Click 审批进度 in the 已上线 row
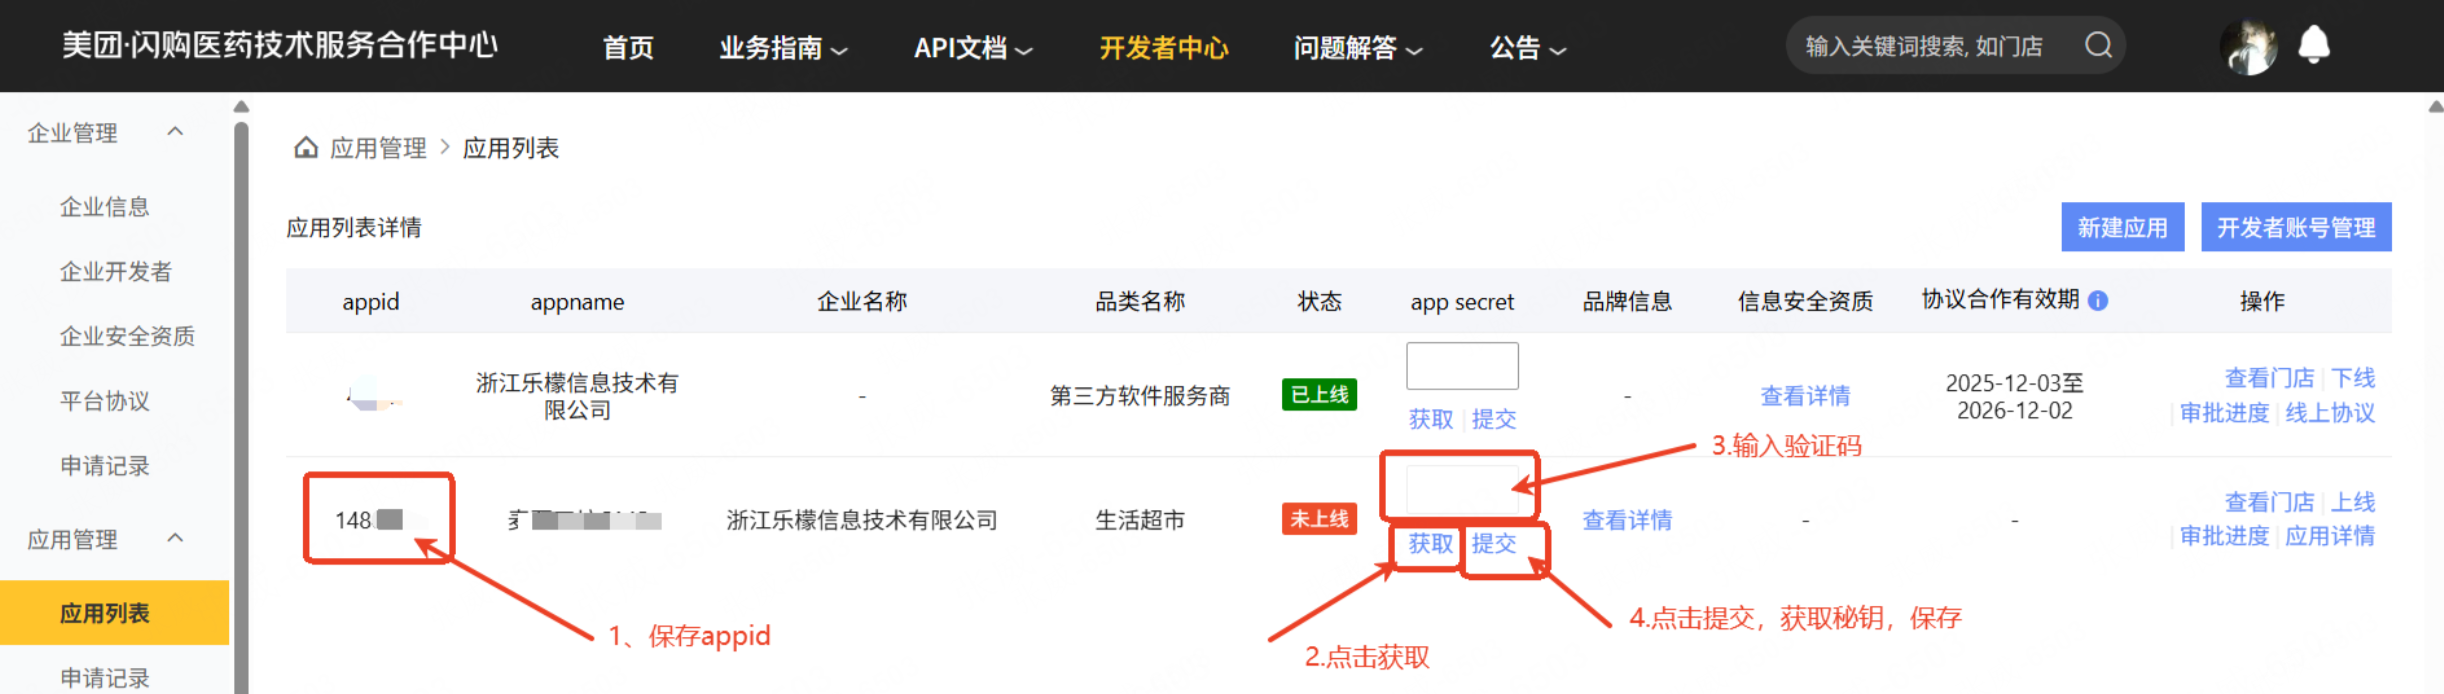Screen dimensions: 2444x694 [x=2225, y=413]
